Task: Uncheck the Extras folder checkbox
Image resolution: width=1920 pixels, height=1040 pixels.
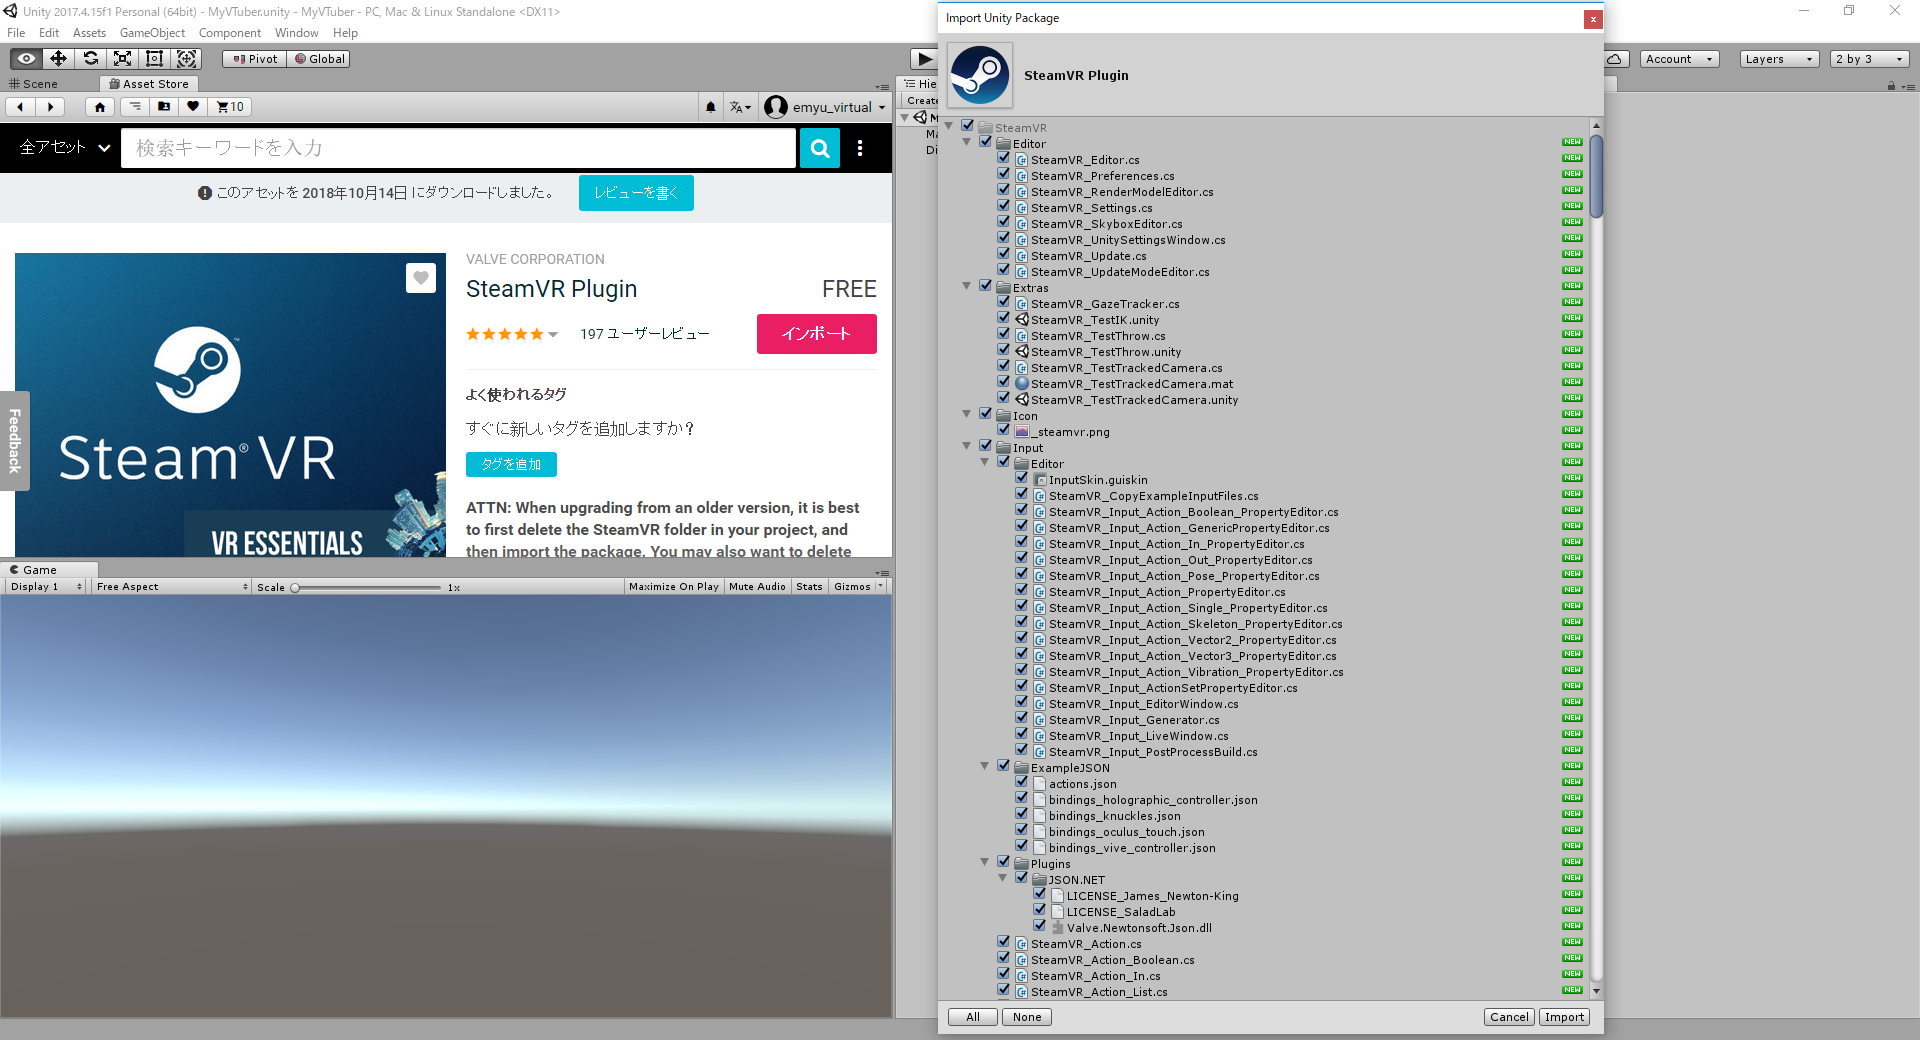Action: [986, 285]
